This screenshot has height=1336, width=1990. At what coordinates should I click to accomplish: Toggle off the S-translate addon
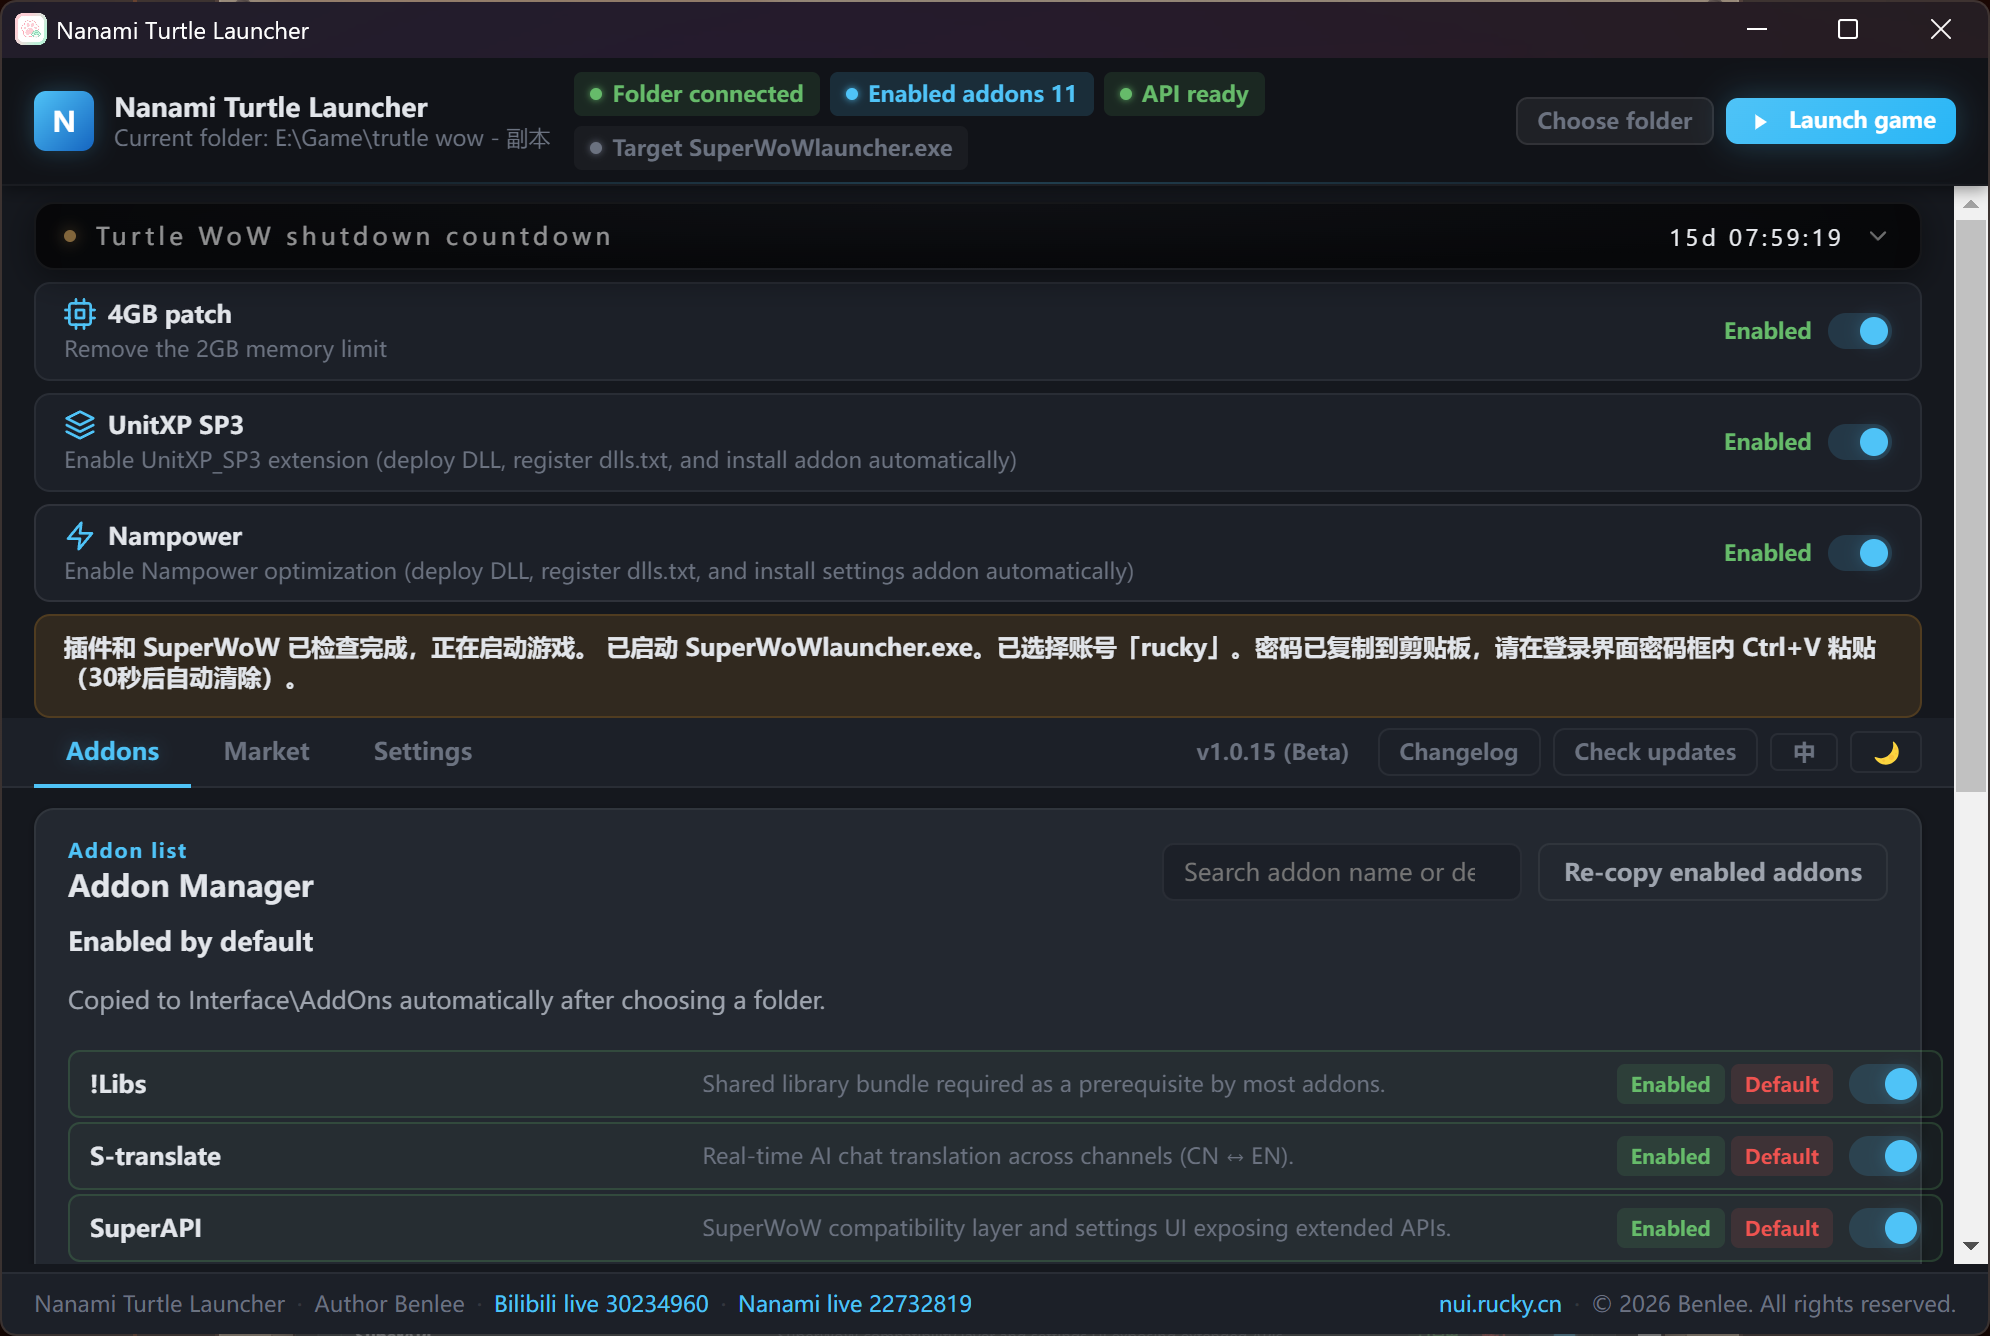tap(1884, 1156)
